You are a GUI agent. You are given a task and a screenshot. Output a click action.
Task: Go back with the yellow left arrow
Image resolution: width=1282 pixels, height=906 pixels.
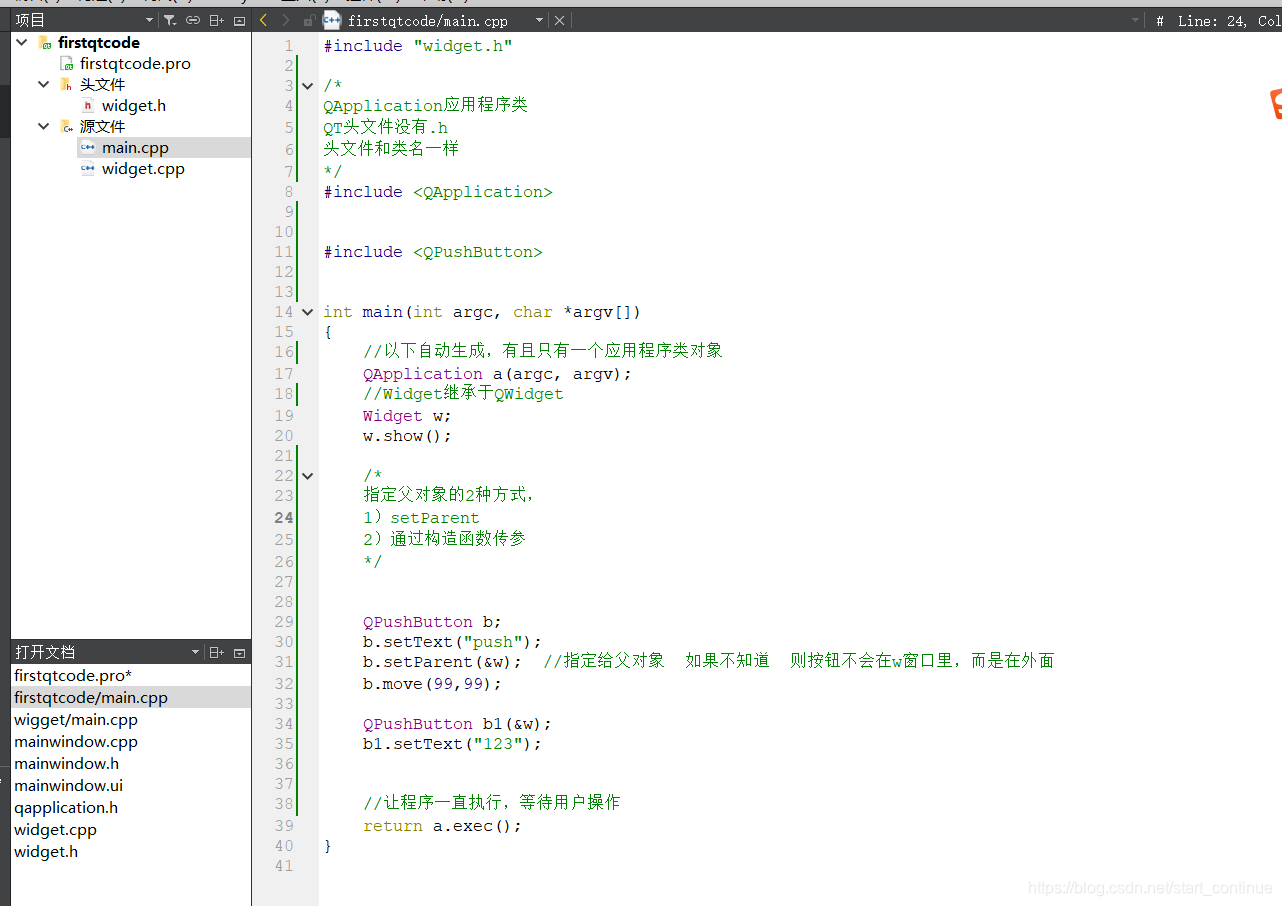tap(263, 20)
